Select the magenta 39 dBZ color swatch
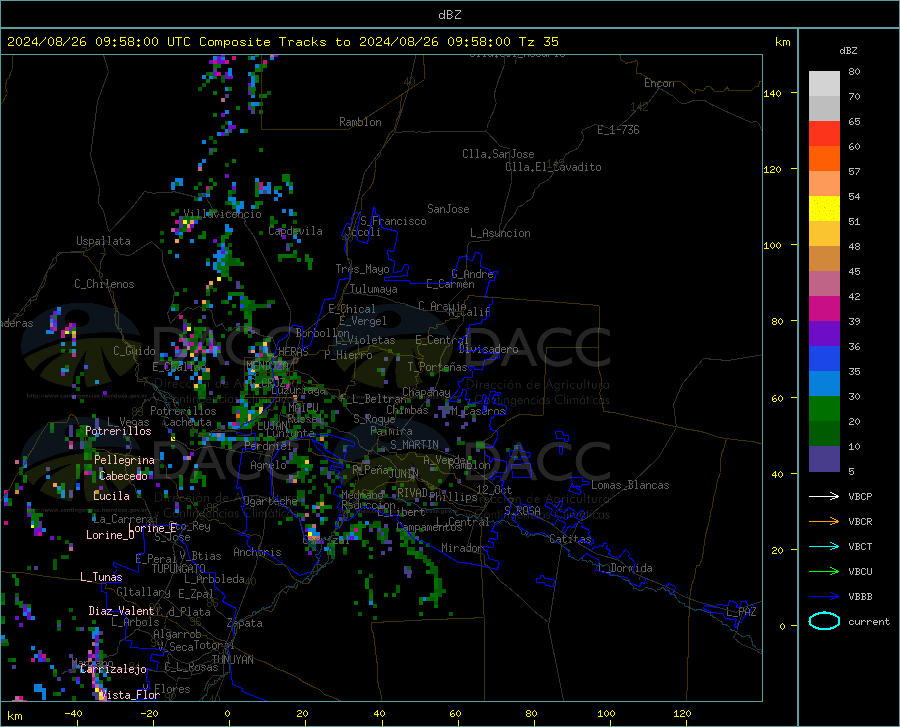The width and height of the screenshot is (900, 727). tap(824, 309)
